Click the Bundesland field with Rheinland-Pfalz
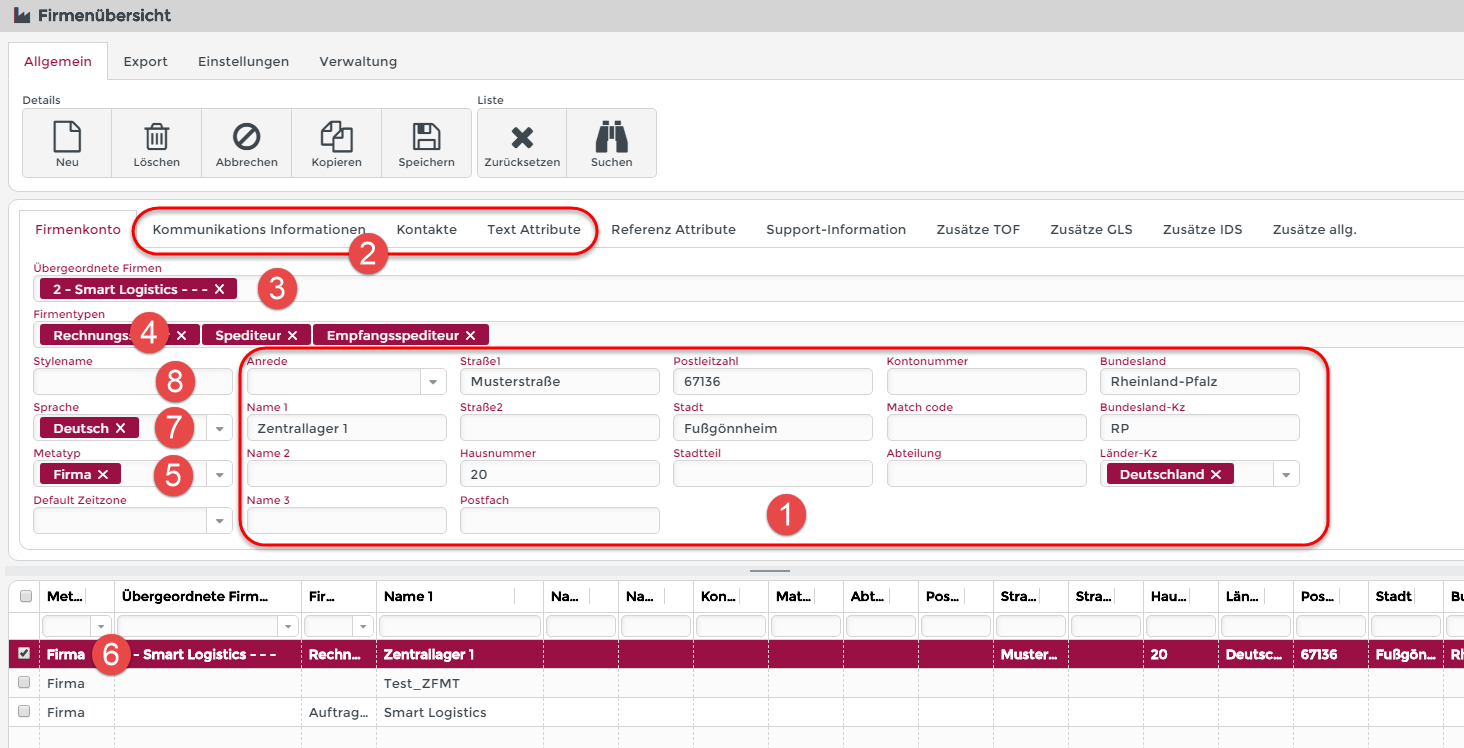 (x=1200, y=382)
